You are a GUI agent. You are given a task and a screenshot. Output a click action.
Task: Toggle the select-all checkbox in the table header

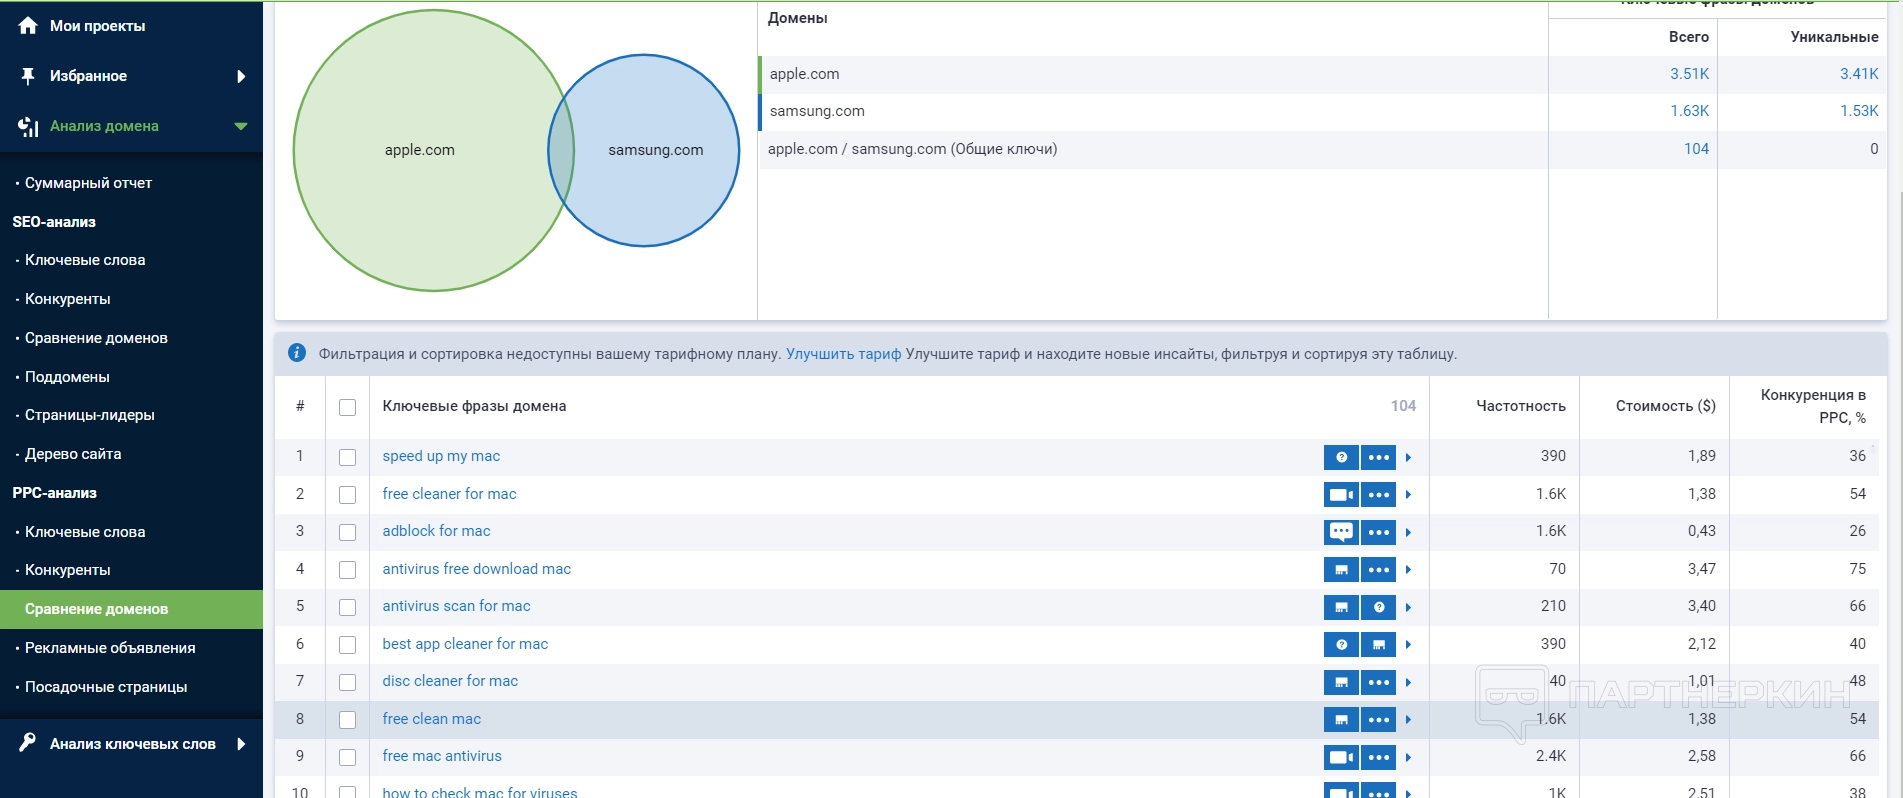[x=347, y=407]
